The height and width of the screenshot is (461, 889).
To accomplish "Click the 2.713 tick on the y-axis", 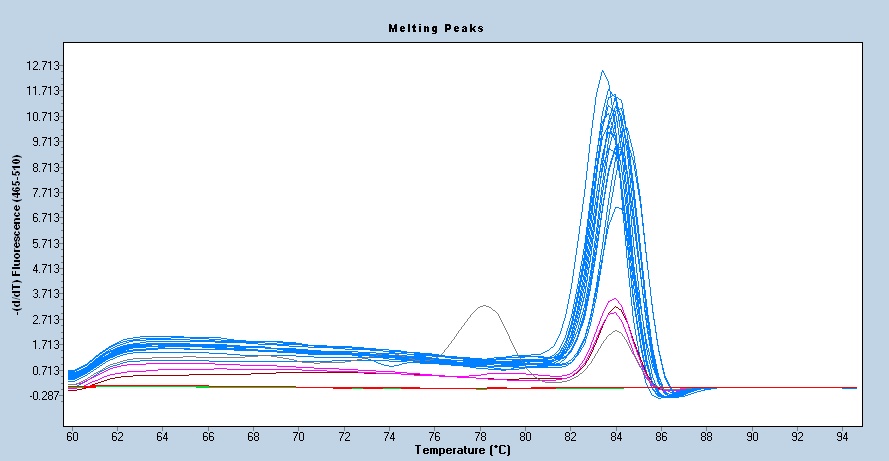I will click(x=45, y=319).
